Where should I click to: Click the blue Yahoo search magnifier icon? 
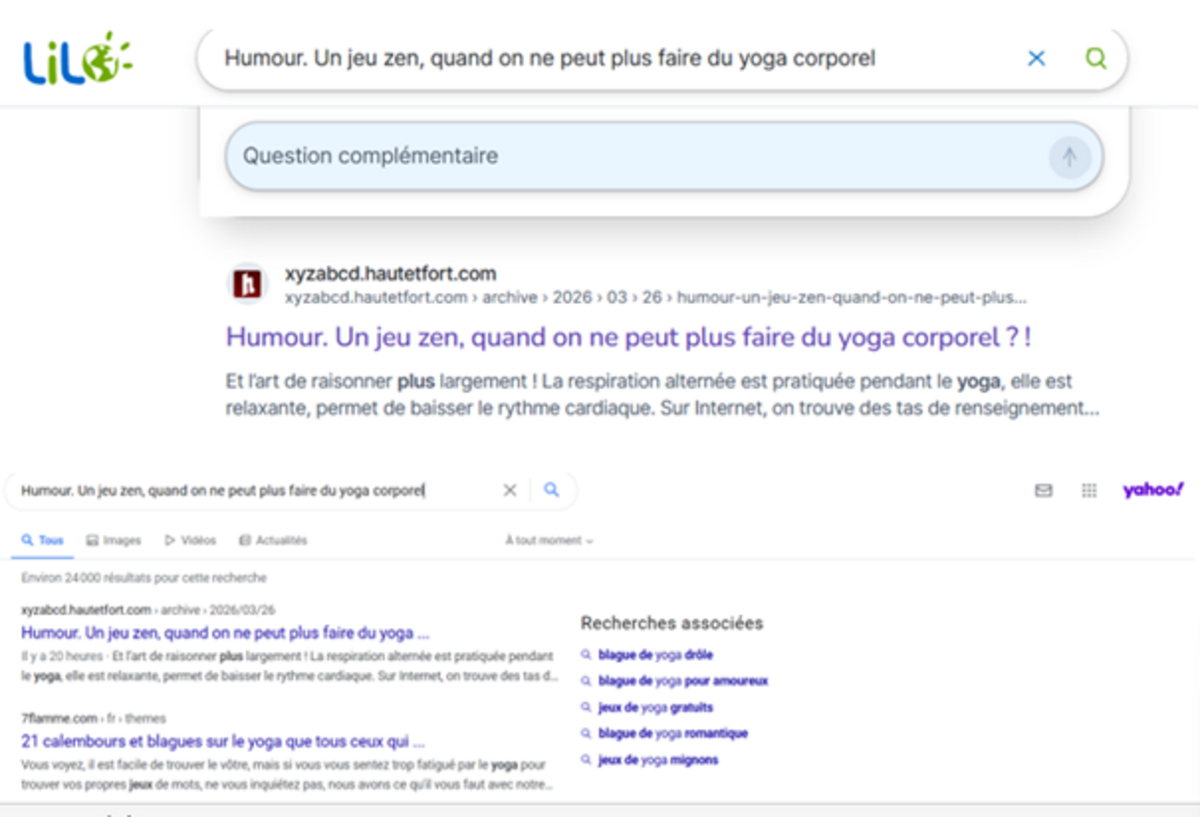[x=551, y=490]
